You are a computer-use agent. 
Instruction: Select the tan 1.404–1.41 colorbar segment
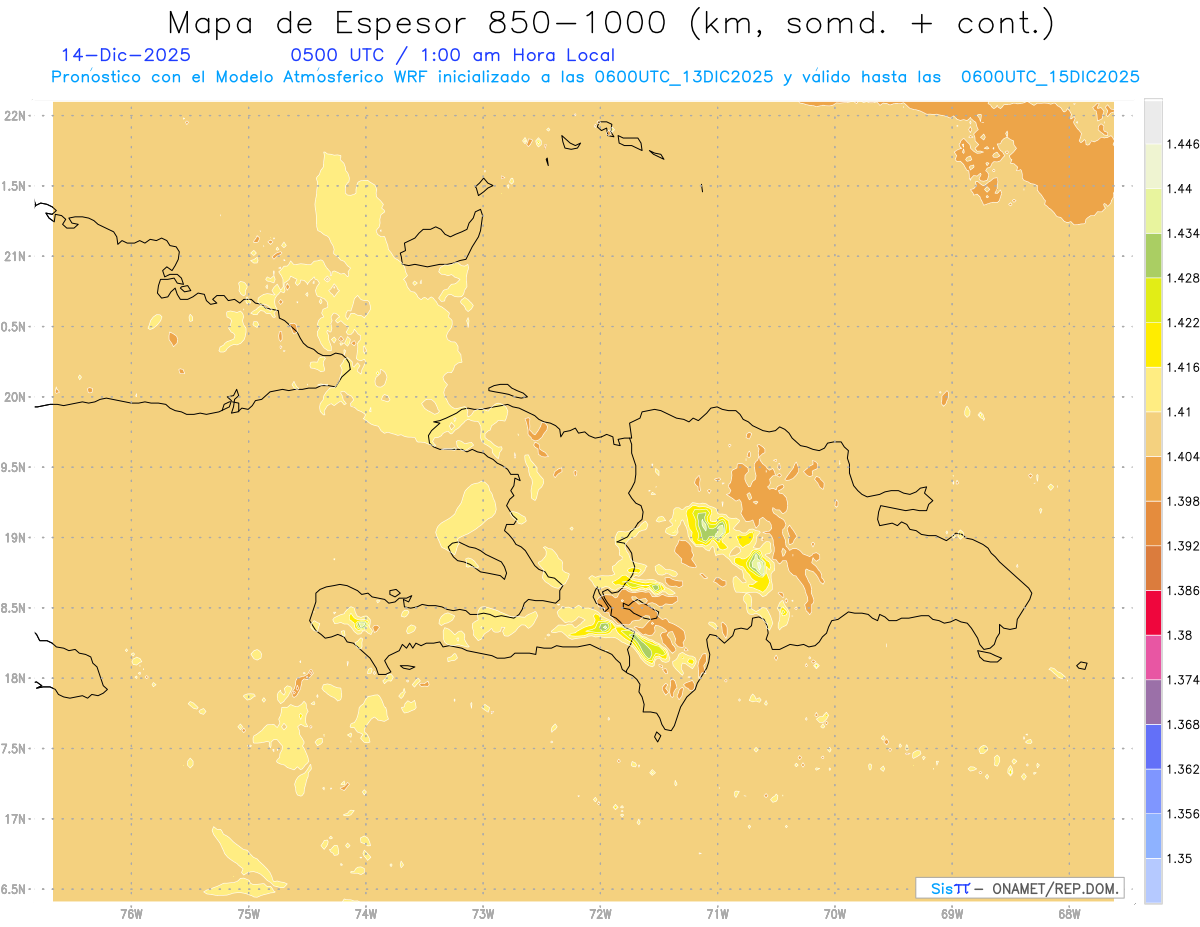coord(1153,434)
